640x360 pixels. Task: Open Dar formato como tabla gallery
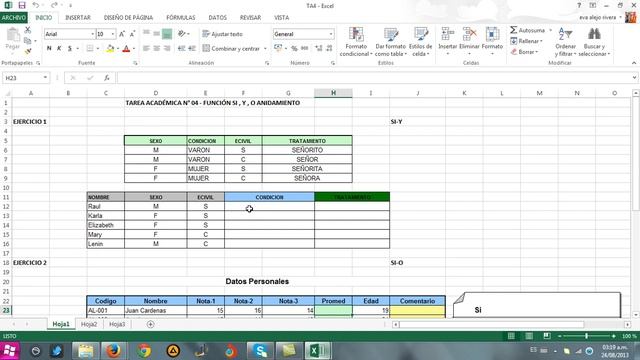[x=390, y=42]
